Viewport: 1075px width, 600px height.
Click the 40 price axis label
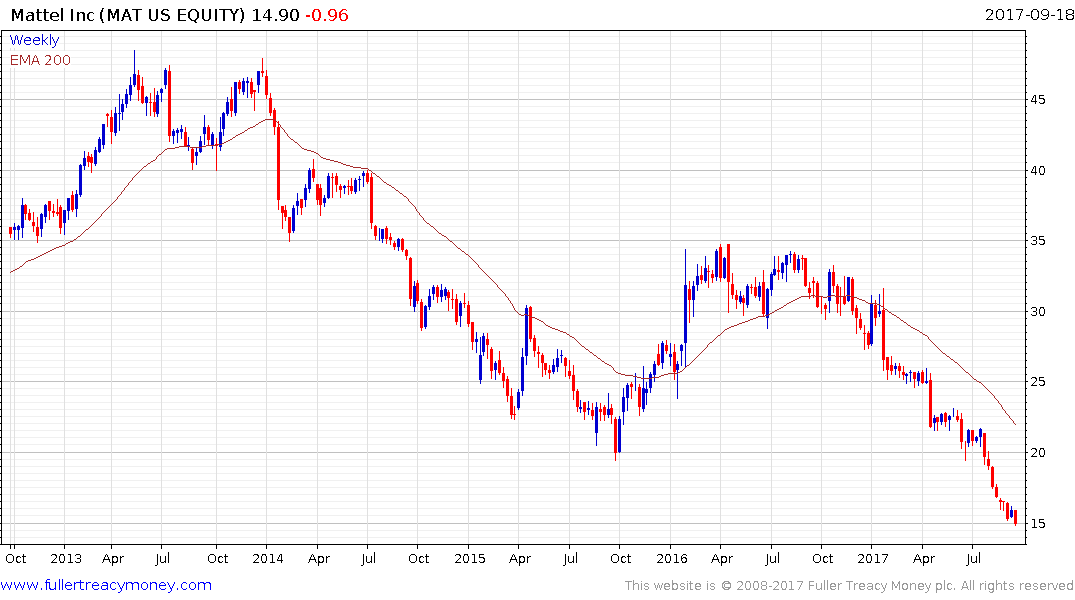point(1037,171)
